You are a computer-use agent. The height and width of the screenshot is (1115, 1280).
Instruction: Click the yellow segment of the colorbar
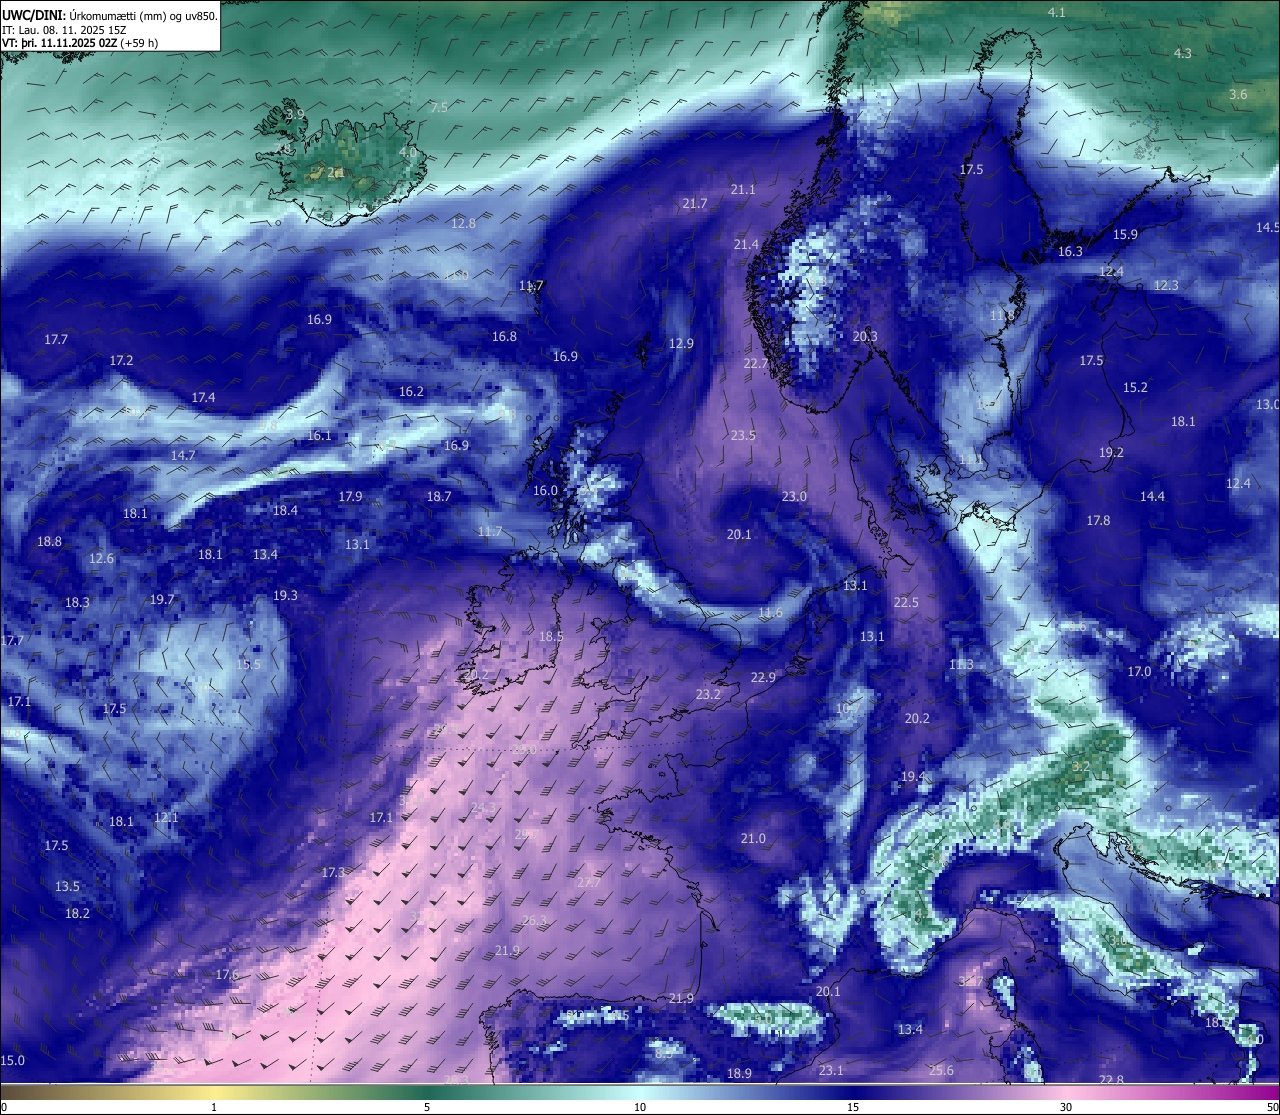click(214, 1091)
